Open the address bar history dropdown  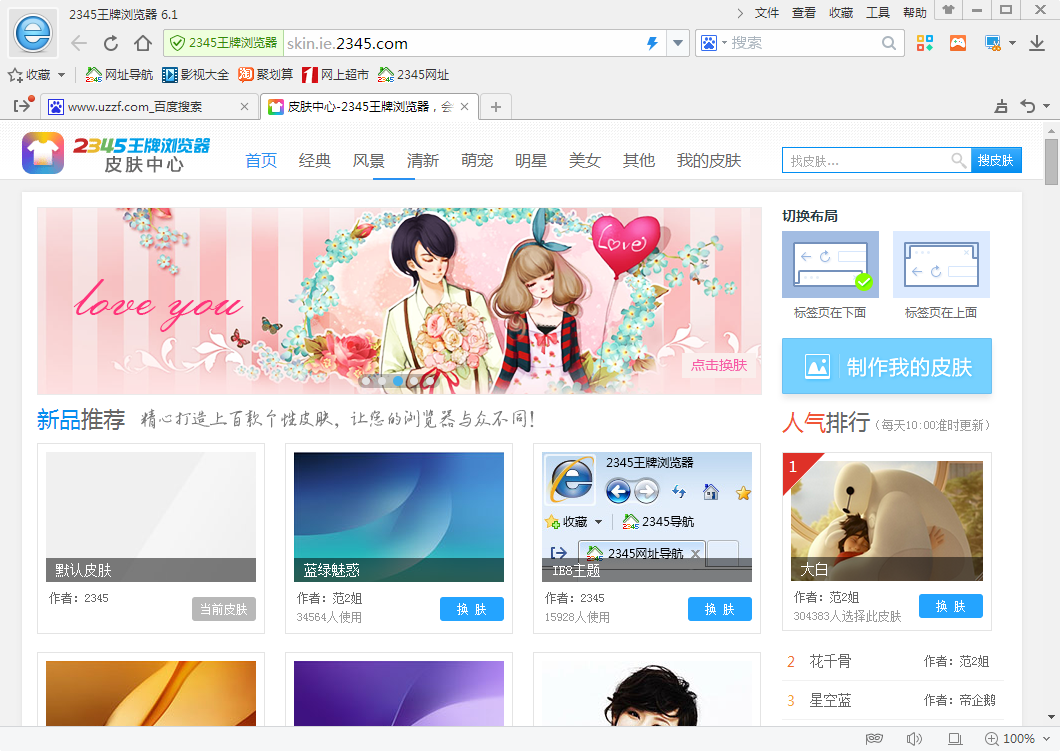[677, 43]
